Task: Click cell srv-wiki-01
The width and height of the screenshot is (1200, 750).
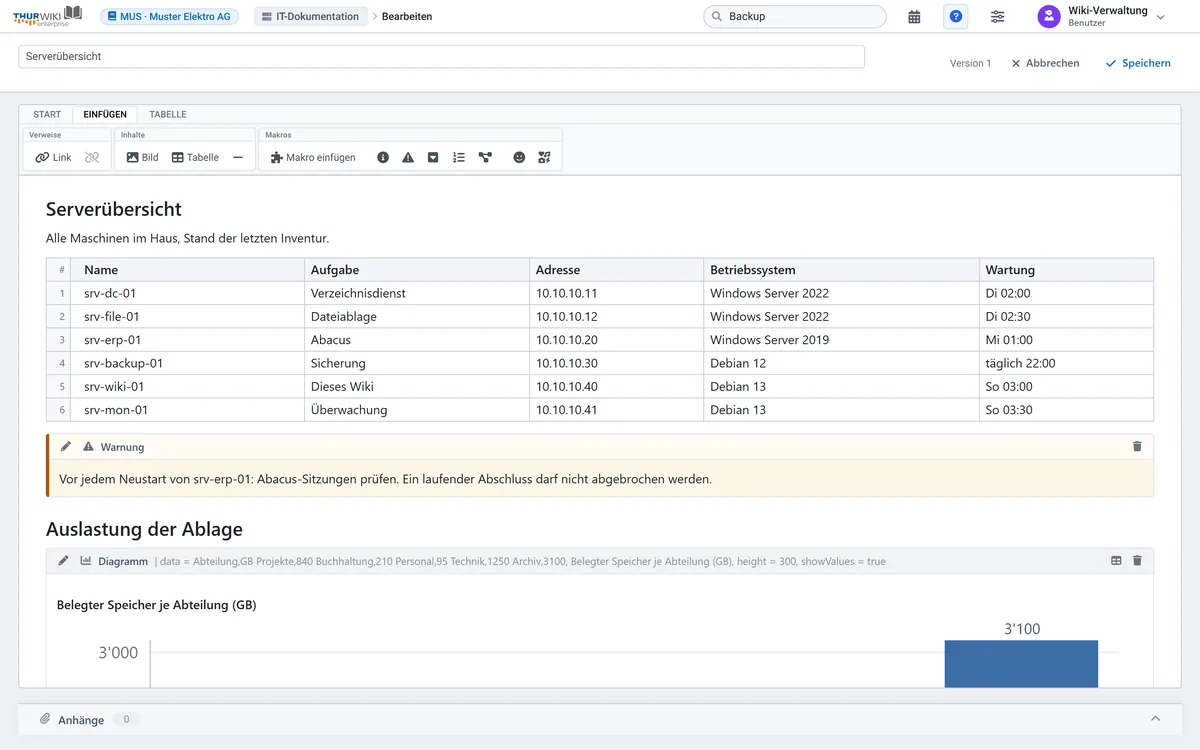Action: pyautogui.click(x=189, y=386)
